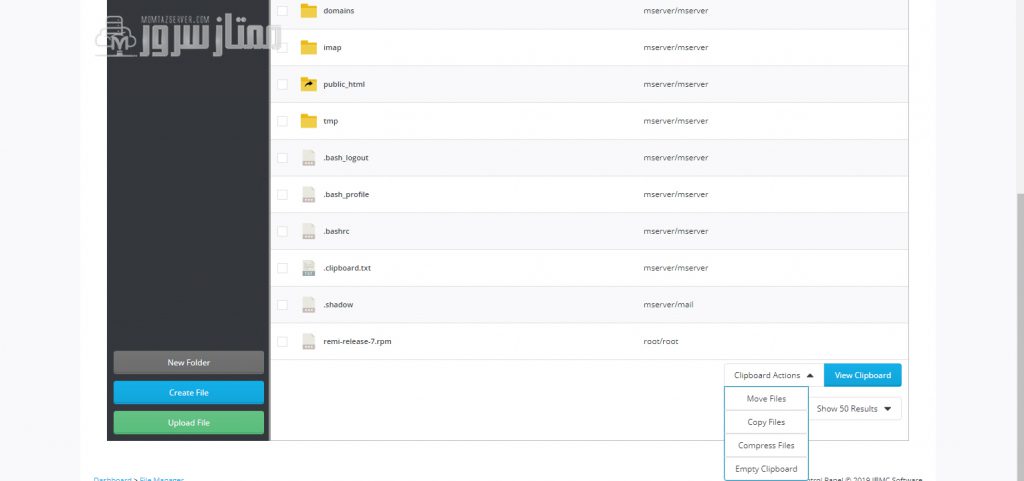1024x481 pixels.
Task: Open the tmp folder icon
Action: 308,121
